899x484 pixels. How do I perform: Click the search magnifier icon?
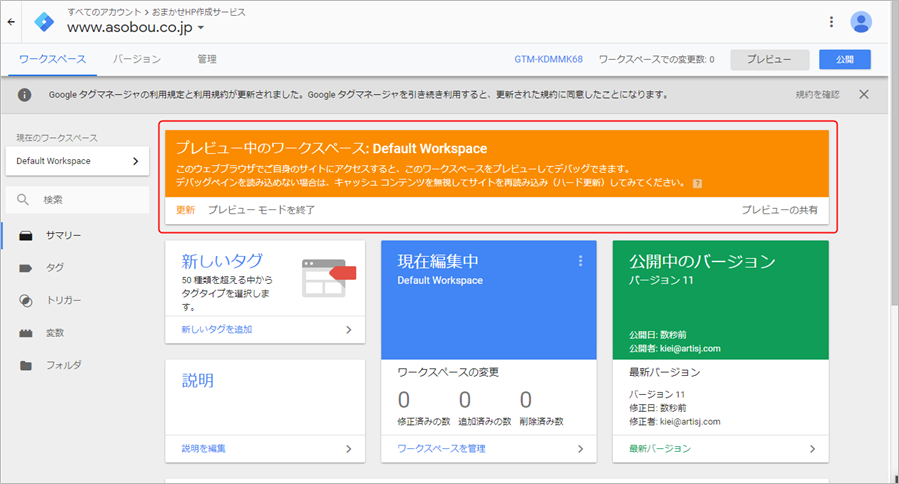click(x=22, y=200)
